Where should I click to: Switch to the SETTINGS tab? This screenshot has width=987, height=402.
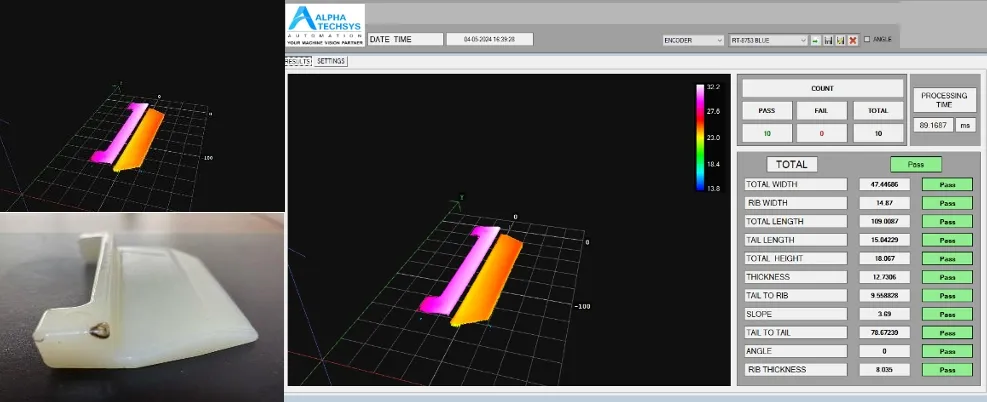click(x=331, y=61)
